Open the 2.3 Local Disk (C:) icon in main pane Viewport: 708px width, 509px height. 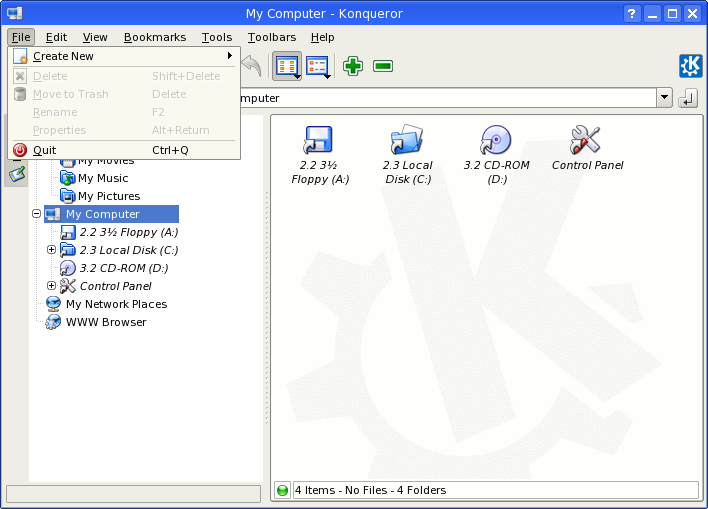tap(407, 140)
